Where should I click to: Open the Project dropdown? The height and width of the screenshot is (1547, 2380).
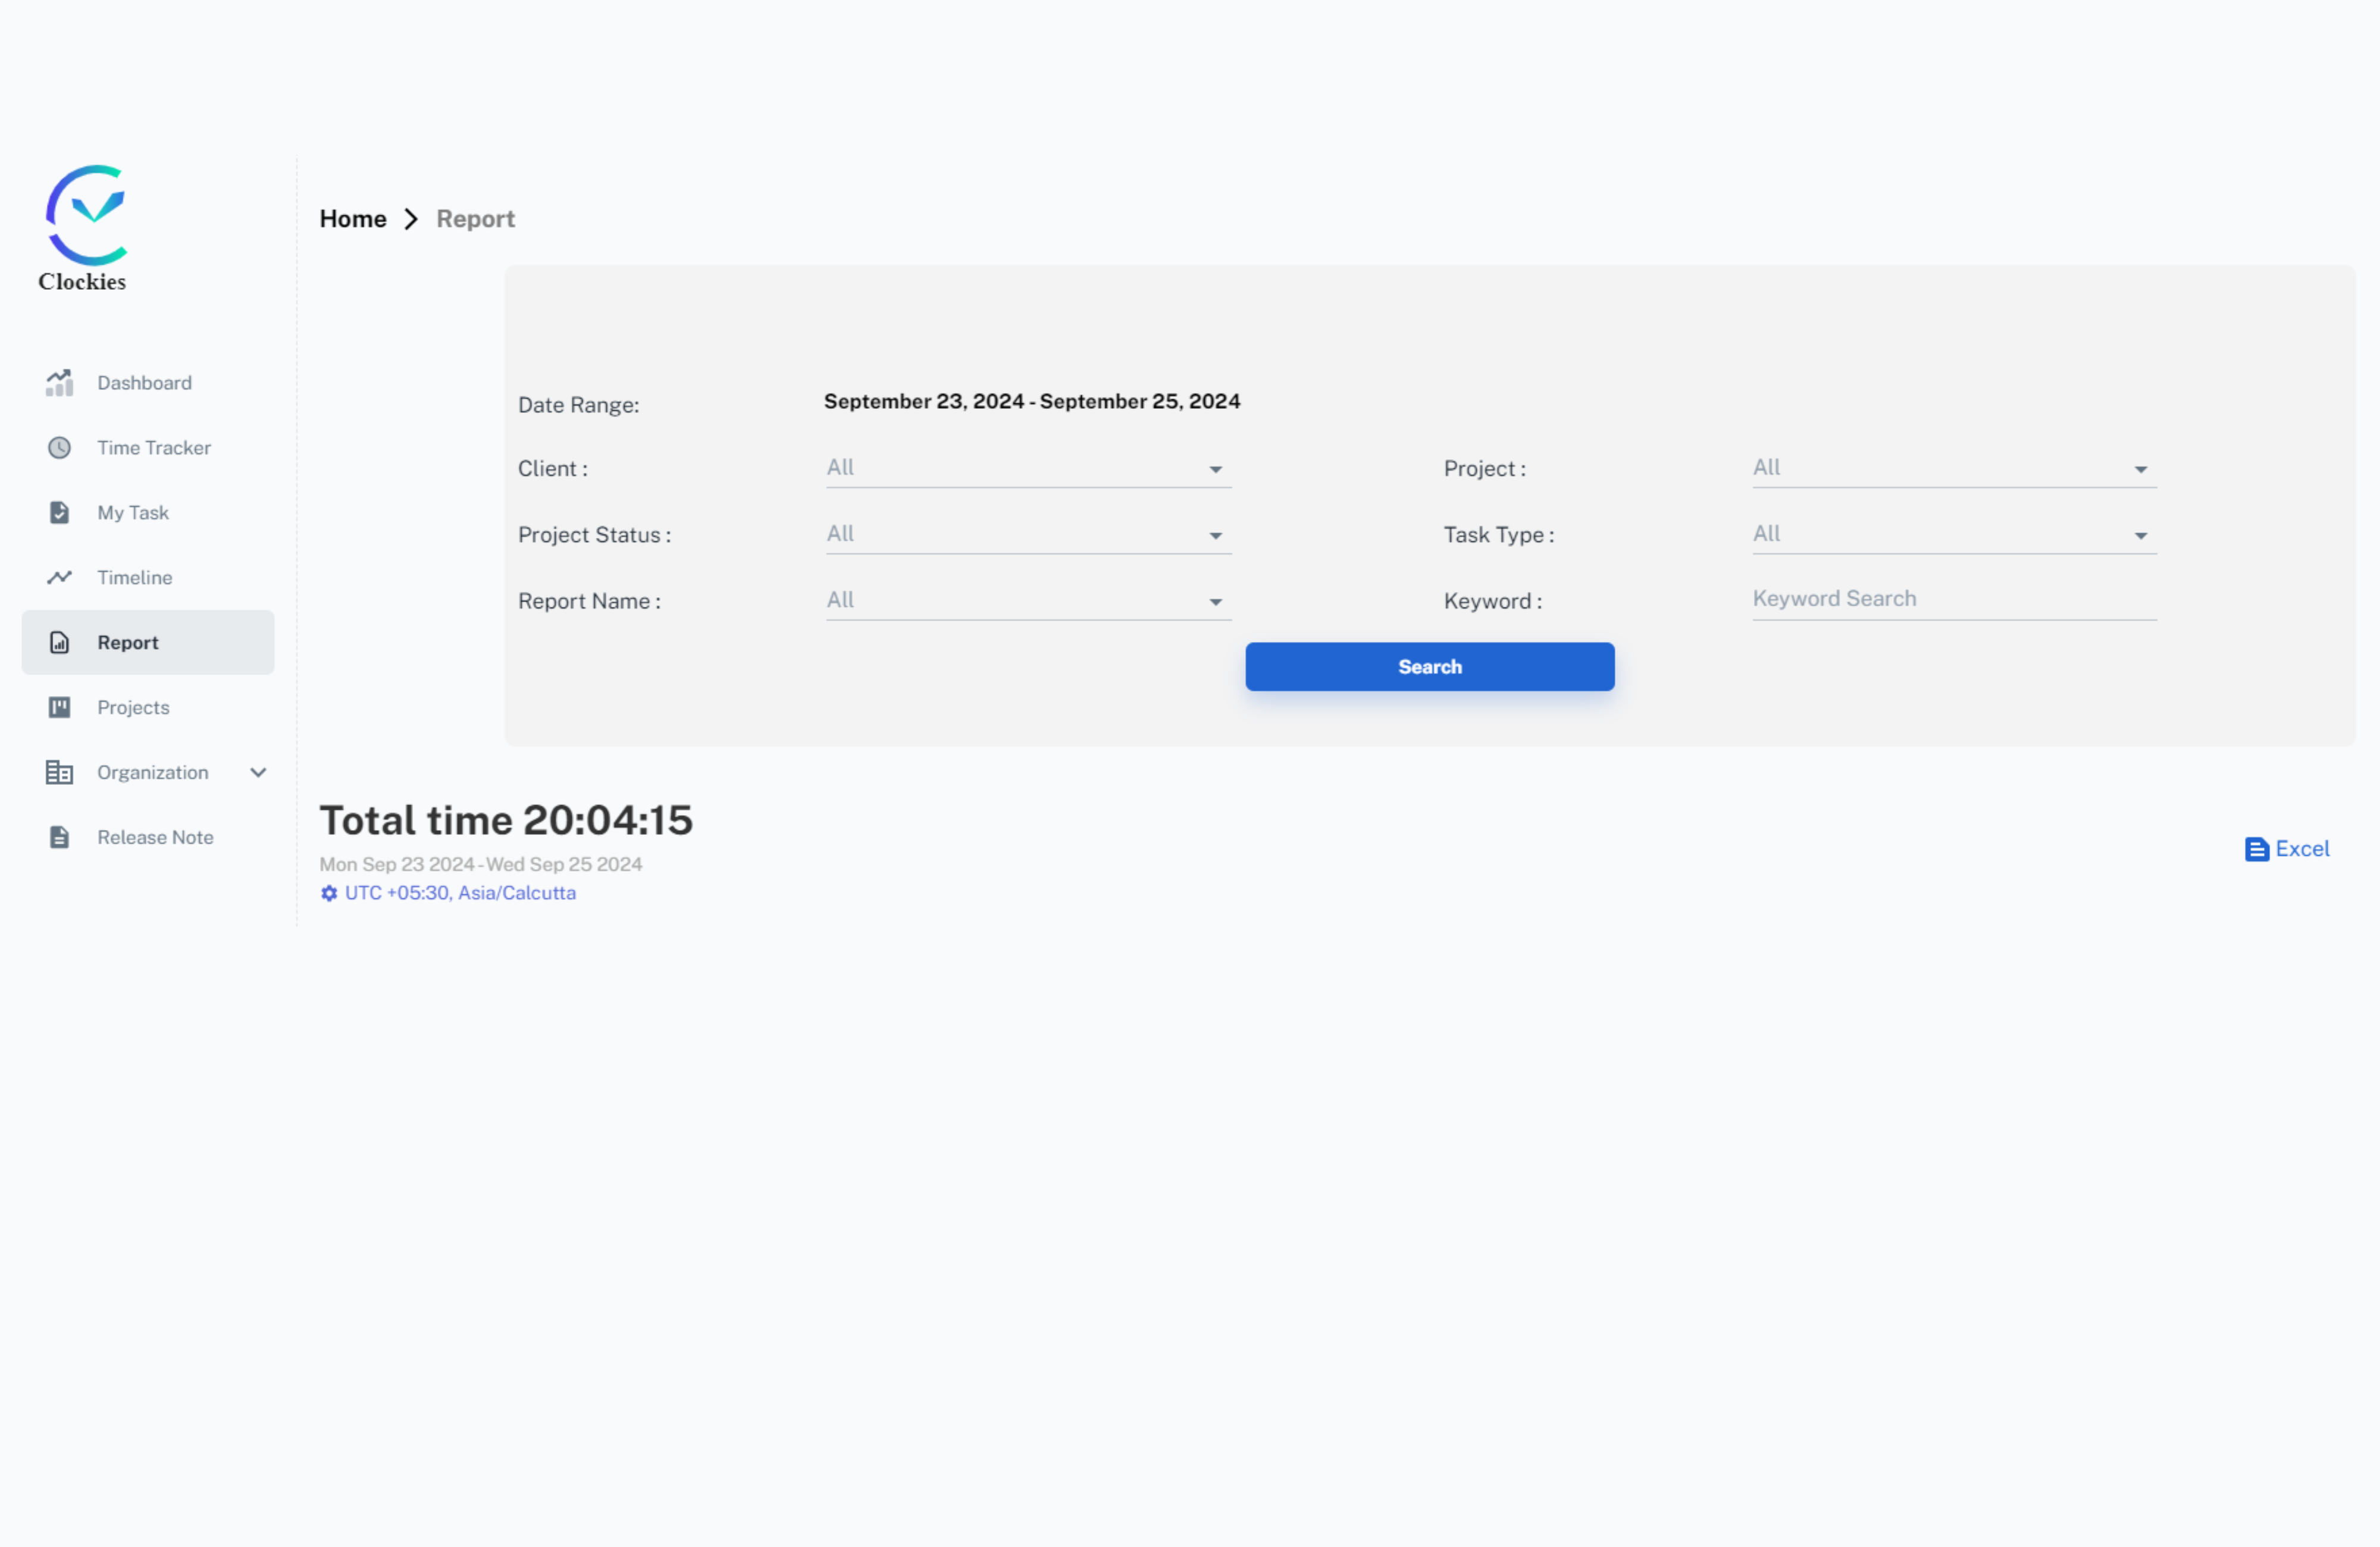pos(1954,468)
